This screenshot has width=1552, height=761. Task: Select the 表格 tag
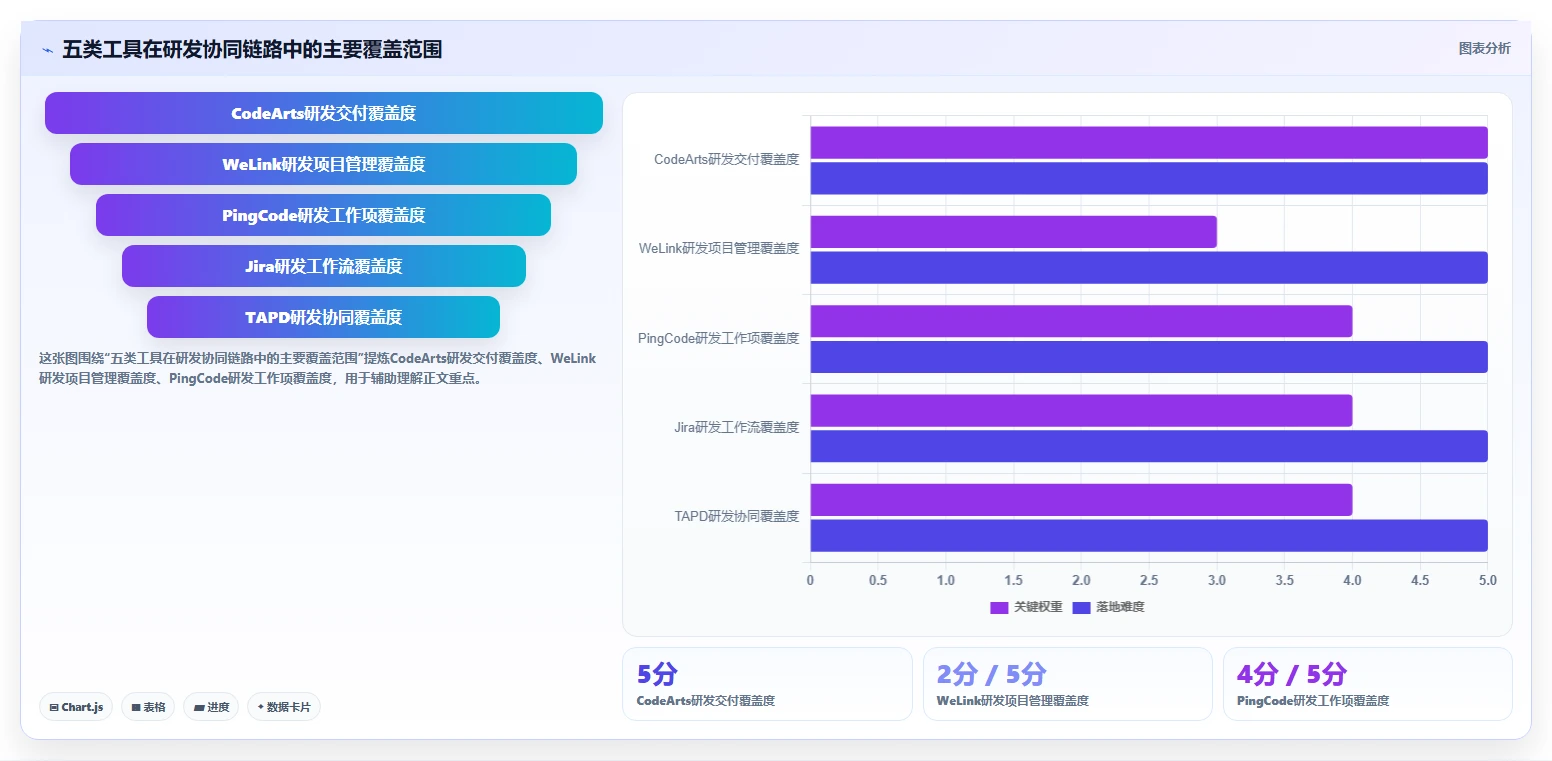148,707
